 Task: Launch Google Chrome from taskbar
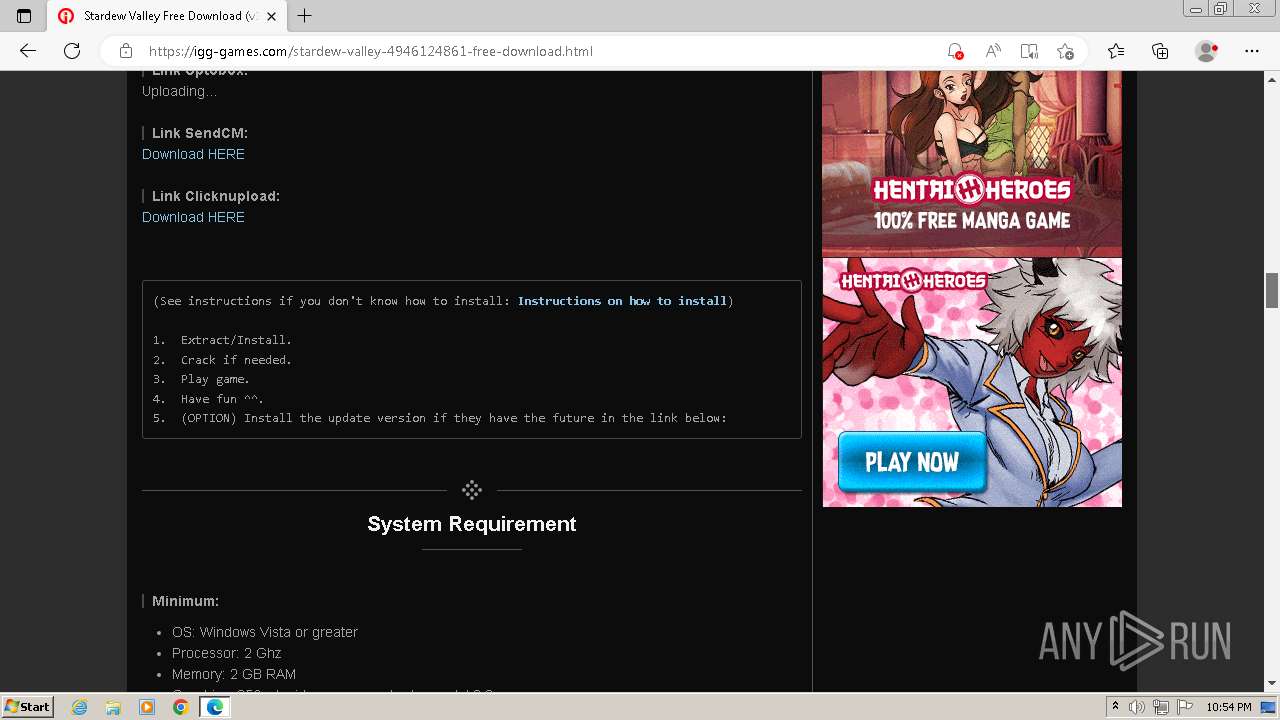click(x=180, y=707)
